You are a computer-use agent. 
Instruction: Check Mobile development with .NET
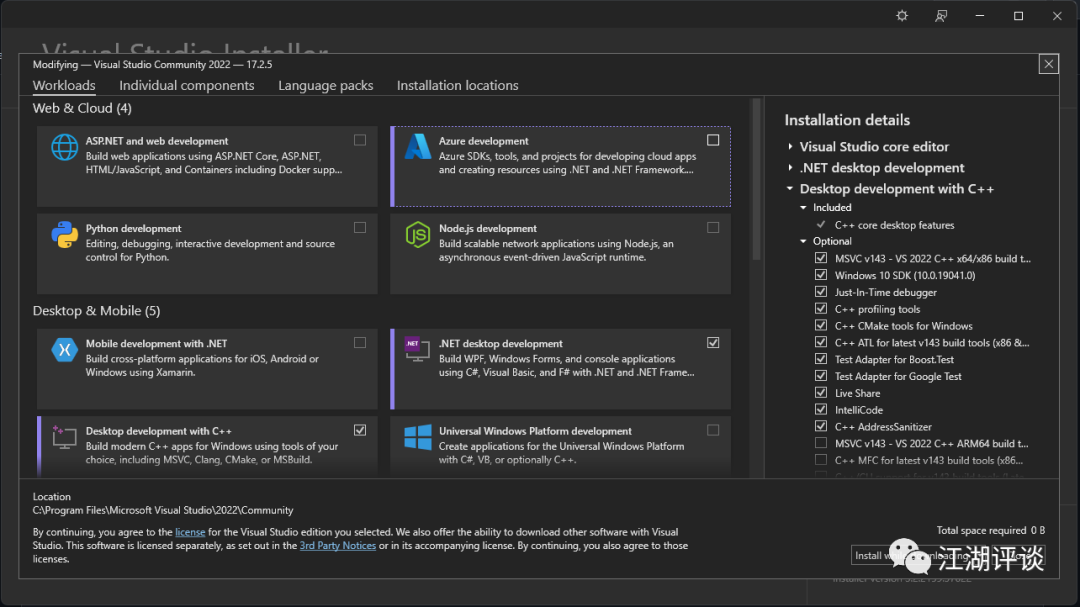[360, 342]
